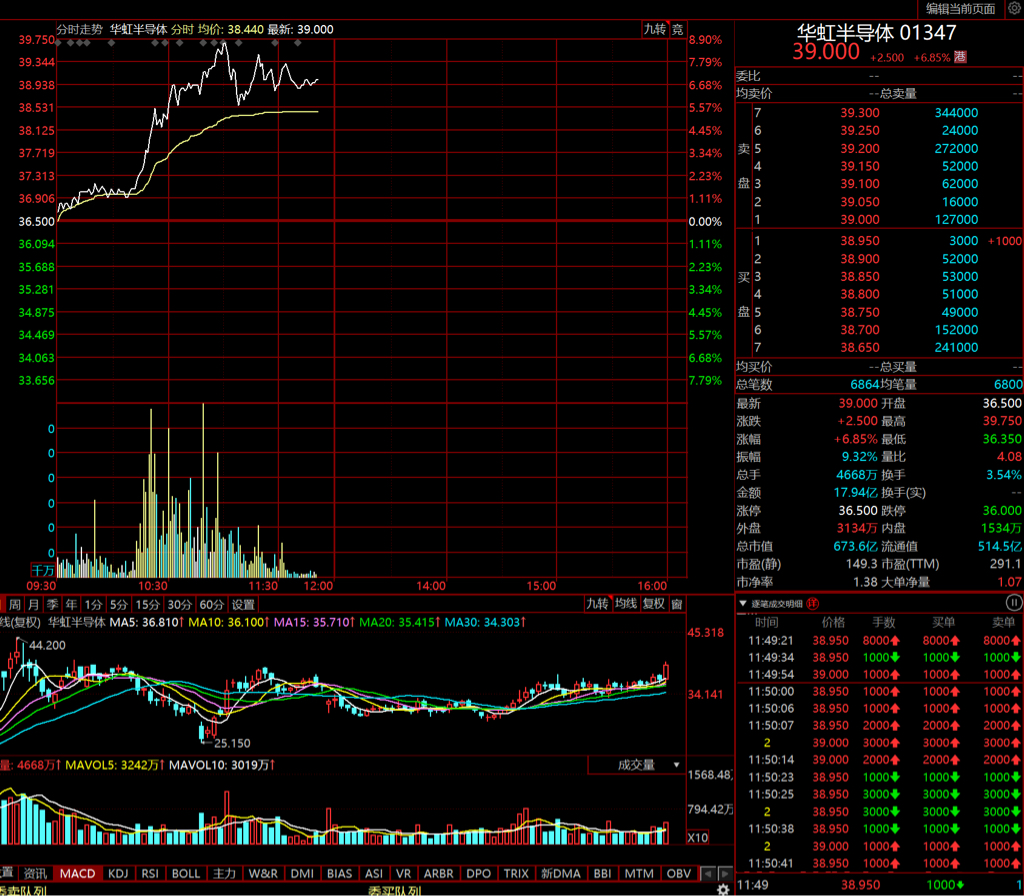Switch K-line period to 季

(53, 605)
